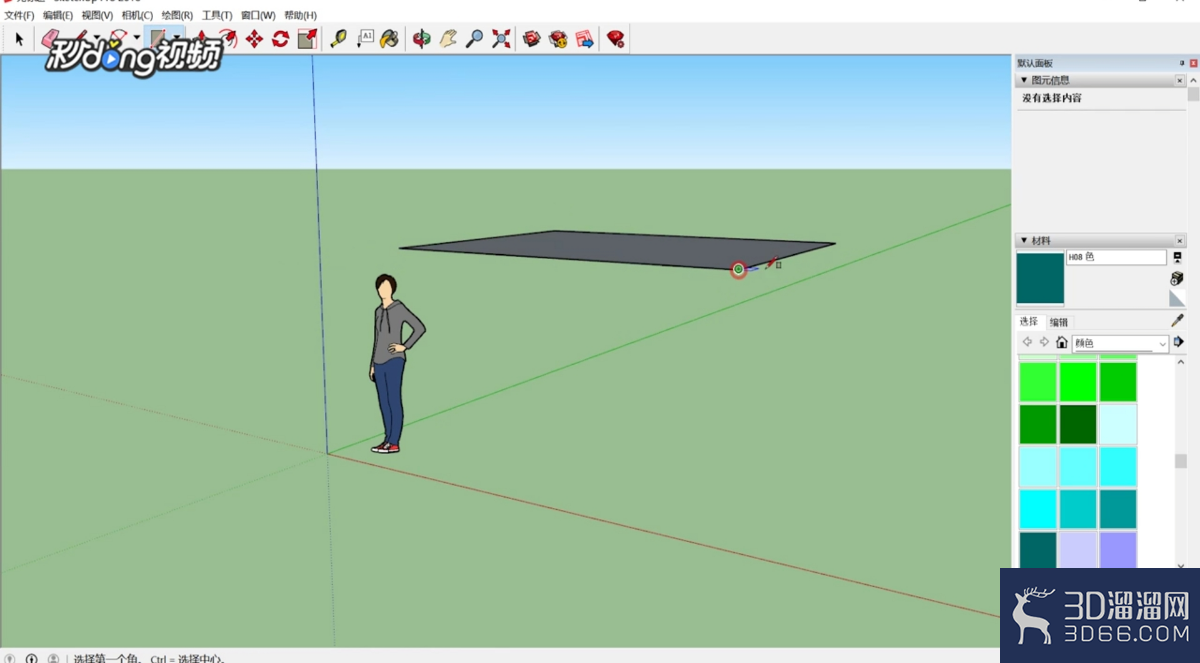Click the Create Material icon

1178,277
